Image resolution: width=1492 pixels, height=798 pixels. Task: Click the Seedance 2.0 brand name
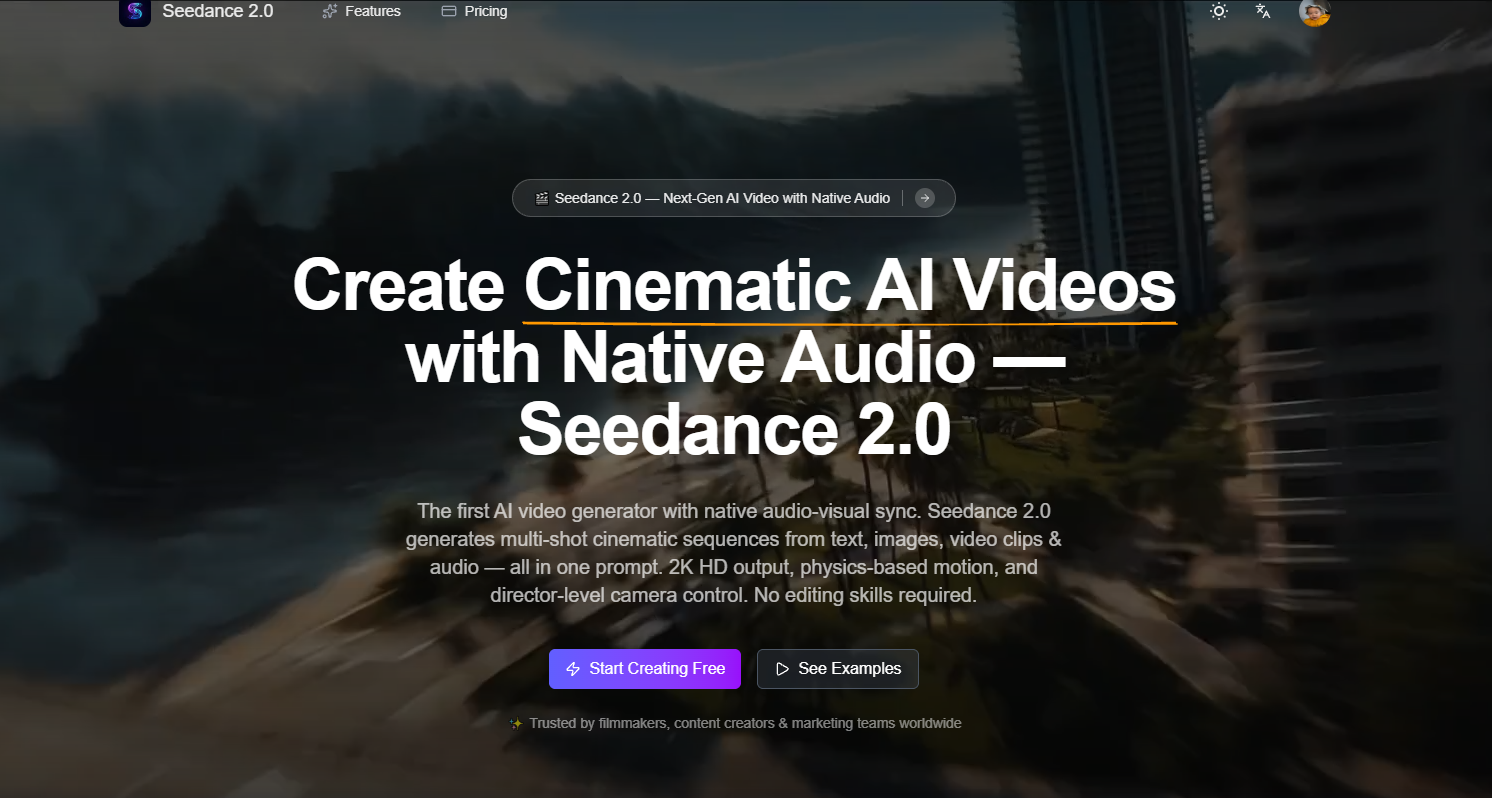click(217, 11)
